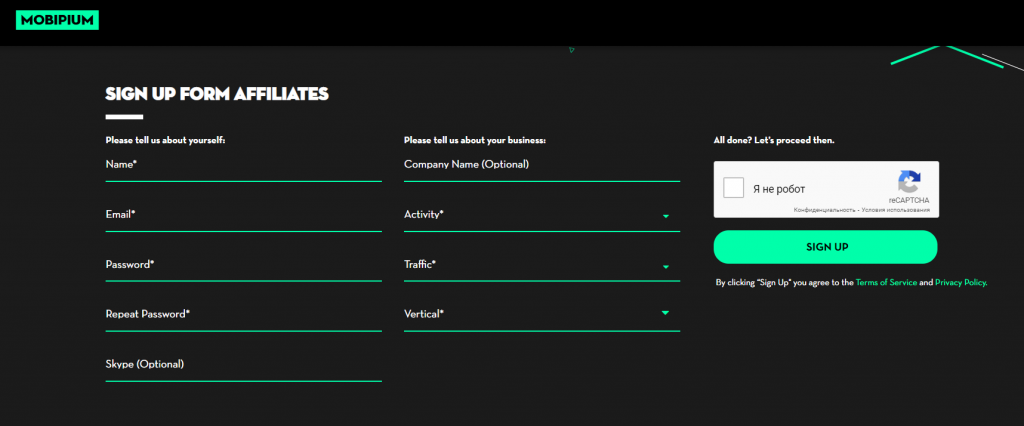Click the "All done? Let's proceed then." text
The height and width of the screenshot is (426, 1024).
coord(773,141)
